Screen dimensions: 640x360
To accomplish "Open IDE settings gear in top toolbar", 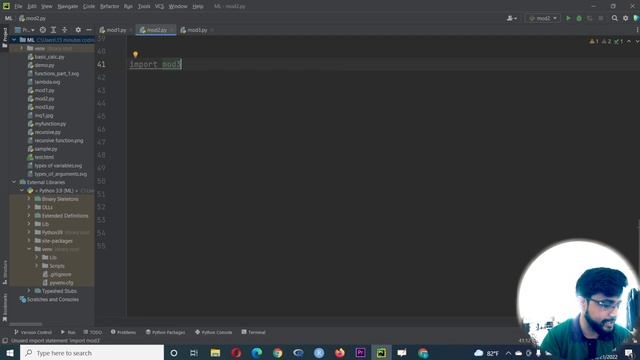I will 626,18.
